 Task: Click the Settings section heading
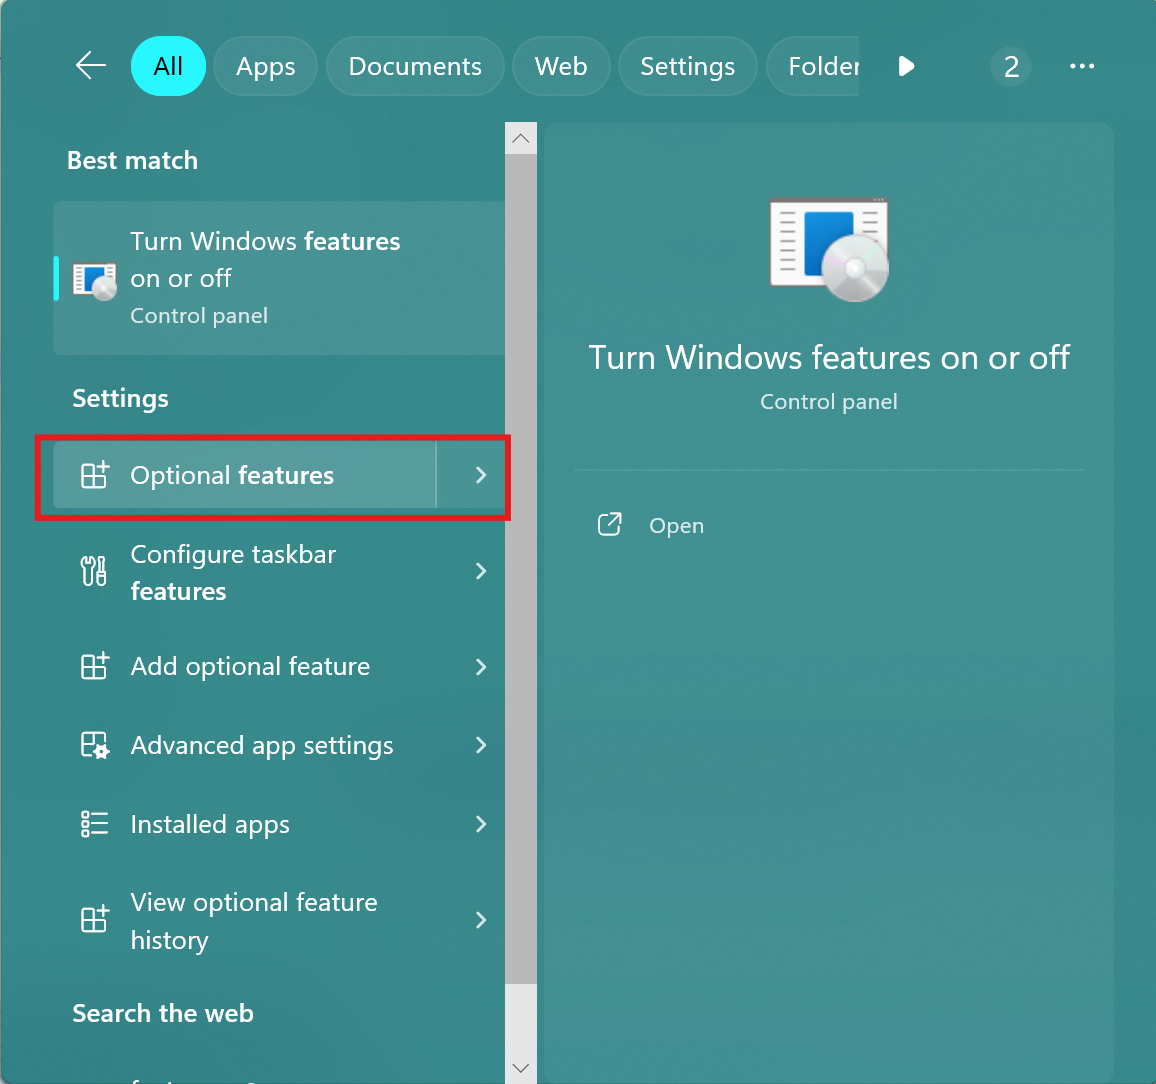pos(120,398)
